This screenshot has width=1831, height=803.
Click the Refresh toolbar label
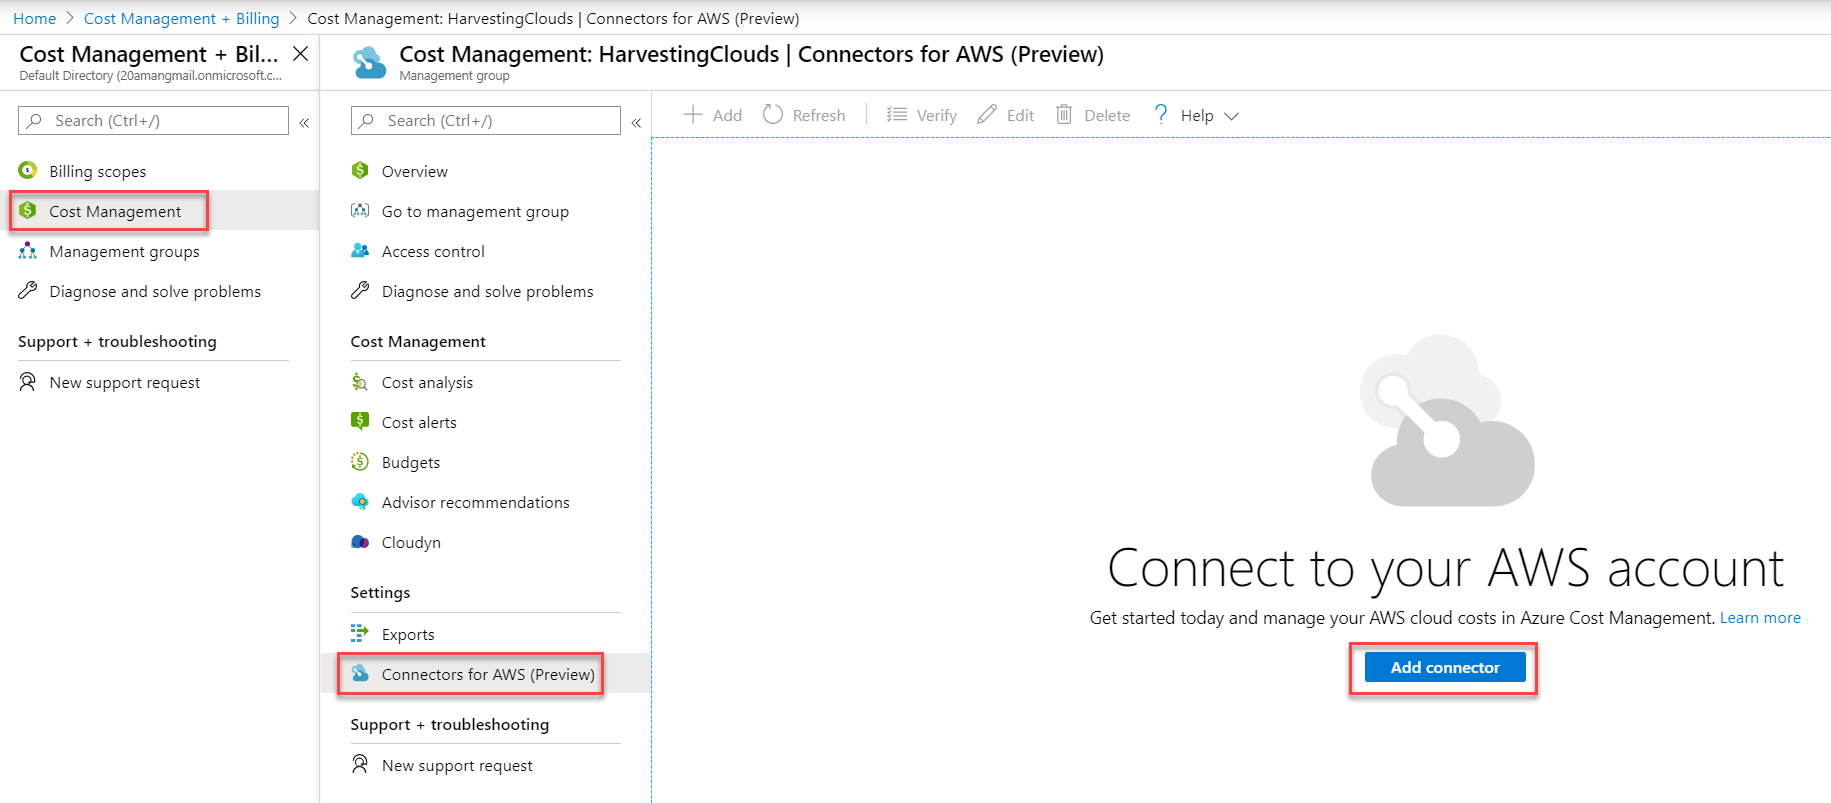pyautogui.click(x=819, y=116)
